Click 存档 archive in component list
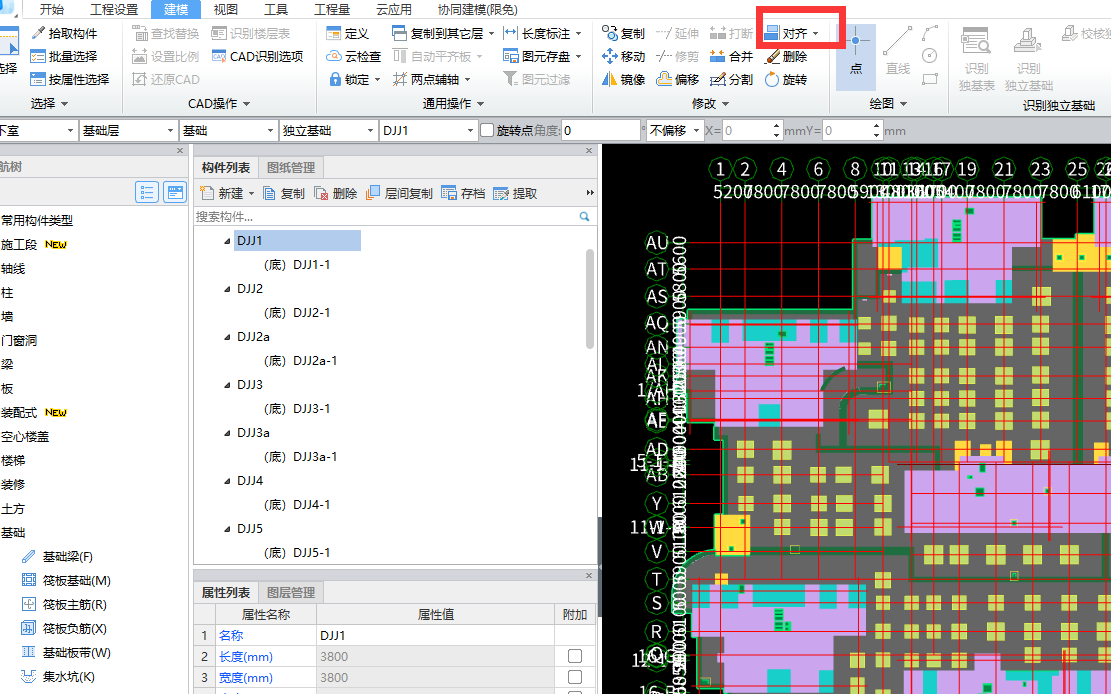The image size is (1111, 694). (463, 193)
